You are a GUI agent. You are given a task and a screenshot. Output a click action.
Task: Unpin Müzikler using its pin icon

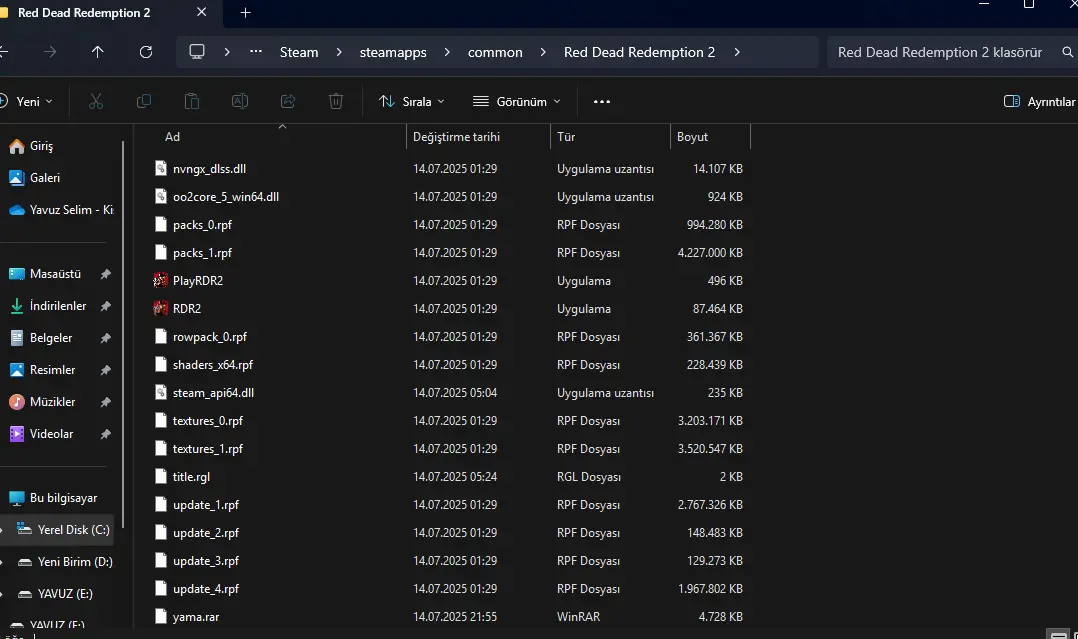pyautogui.click(x=105, y=402)
